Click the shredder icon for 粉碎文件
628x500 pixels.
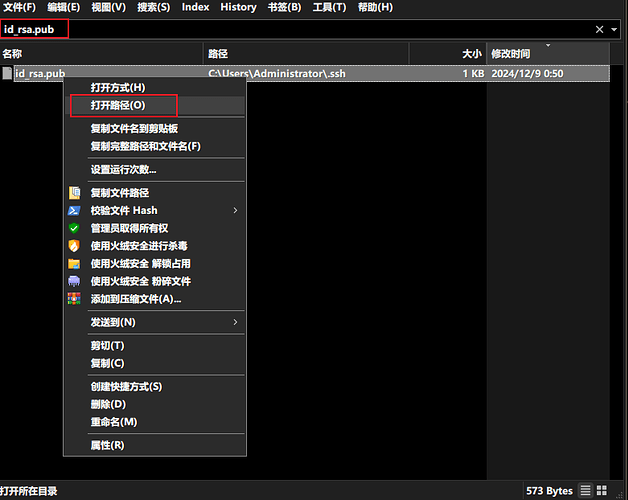click(x=74, y=281)
